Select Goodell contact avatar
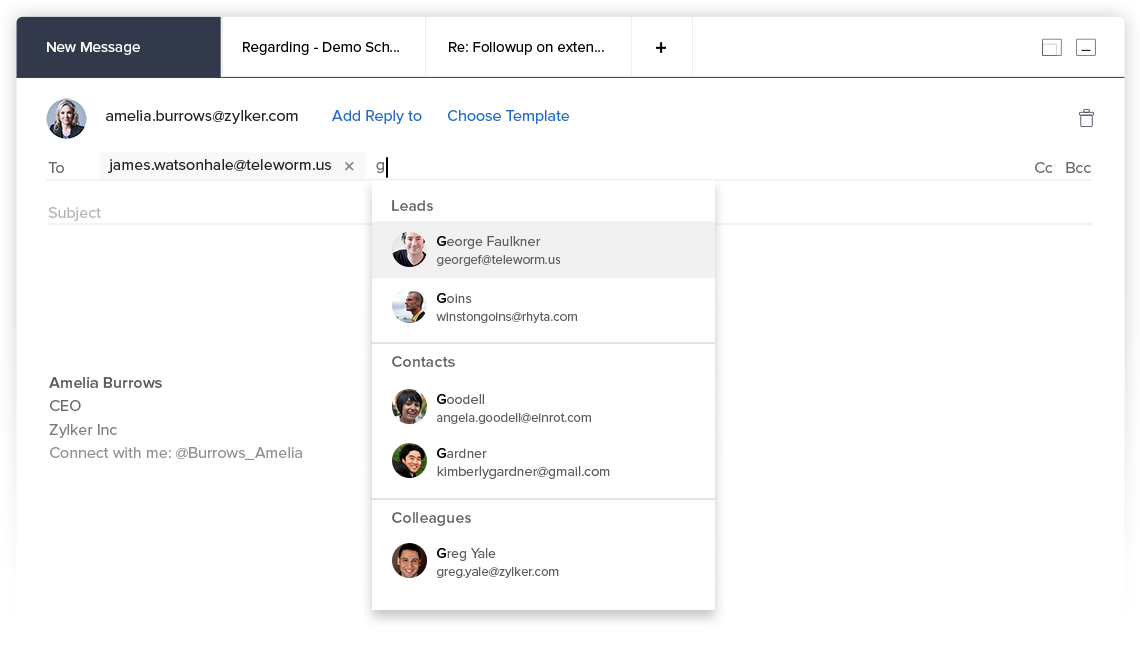1140x660 pixels. pyautogui.click(x=409, y=406)
